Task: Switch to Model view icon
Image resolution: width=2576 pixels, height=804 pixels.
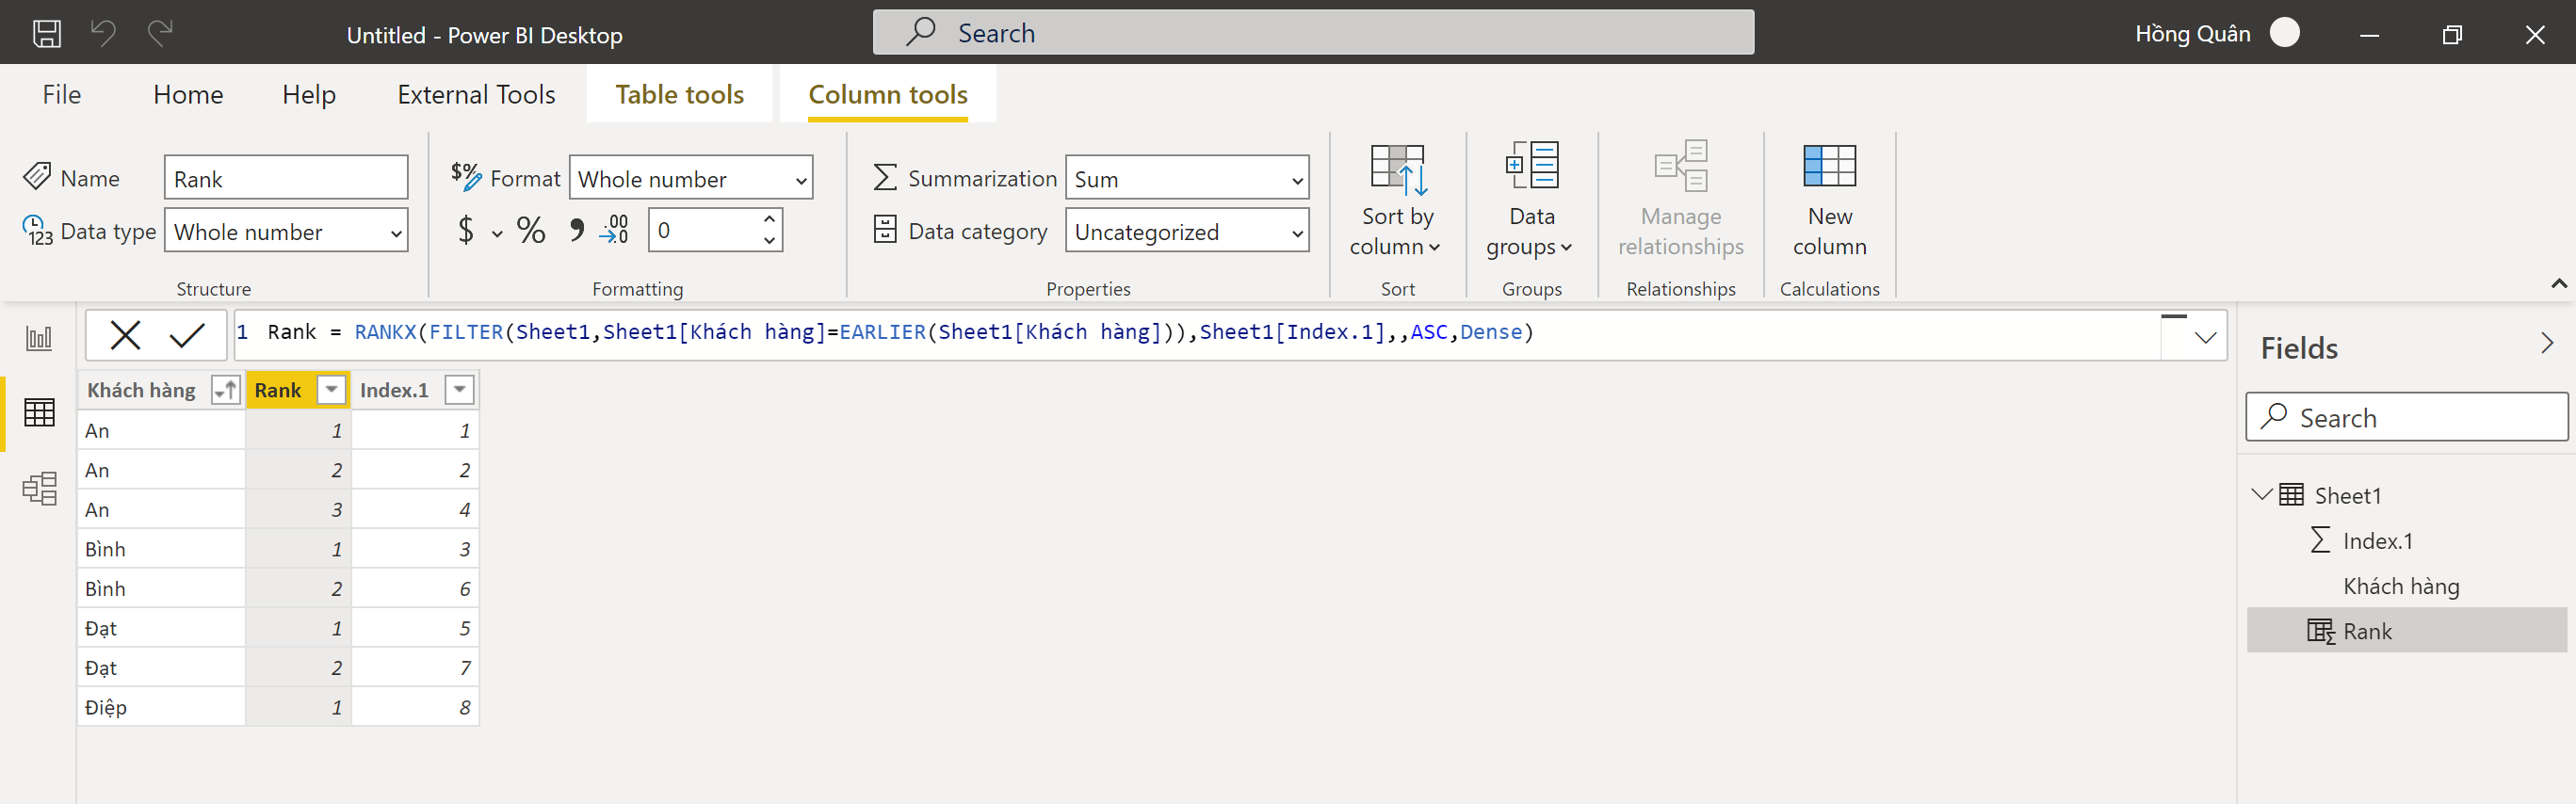Action: (x=39, y=489)
